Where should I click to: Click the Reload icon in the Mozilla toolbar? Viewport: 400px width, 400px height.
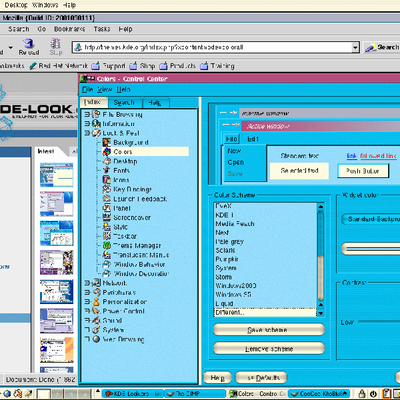[x=29, y=43]
